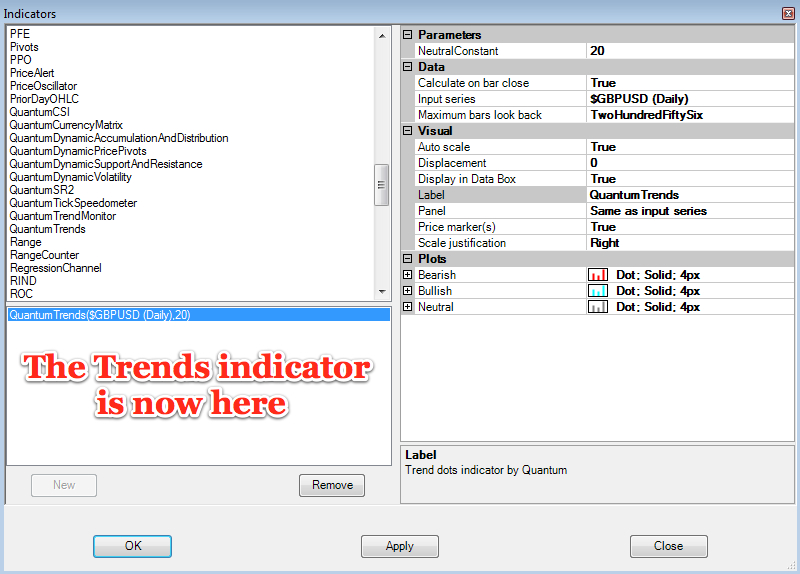Click the Bullish plot color icon
800x574 pixels.
click(x=597, y=291)
